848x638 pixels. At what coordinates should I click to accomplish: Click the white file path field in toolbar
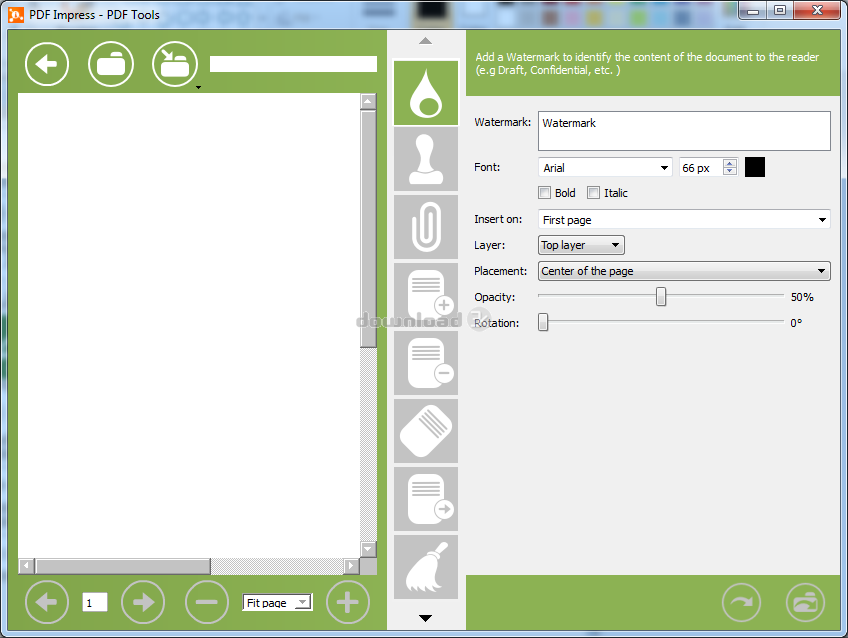pyautogui.click(x=293, y=64)
